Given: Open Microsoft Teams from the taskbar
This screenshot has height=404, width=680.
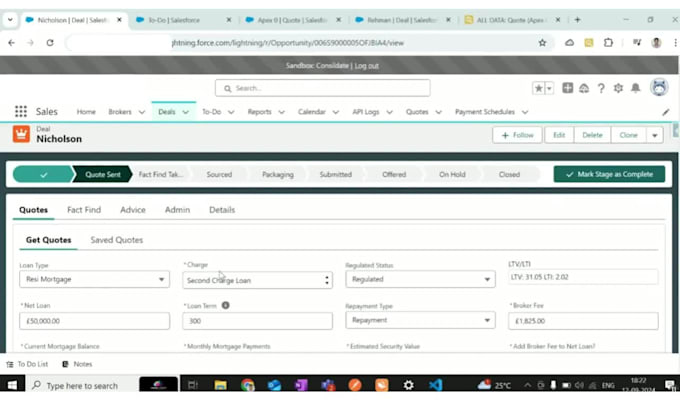Looking at the screenshot, I should coord(328,385).
